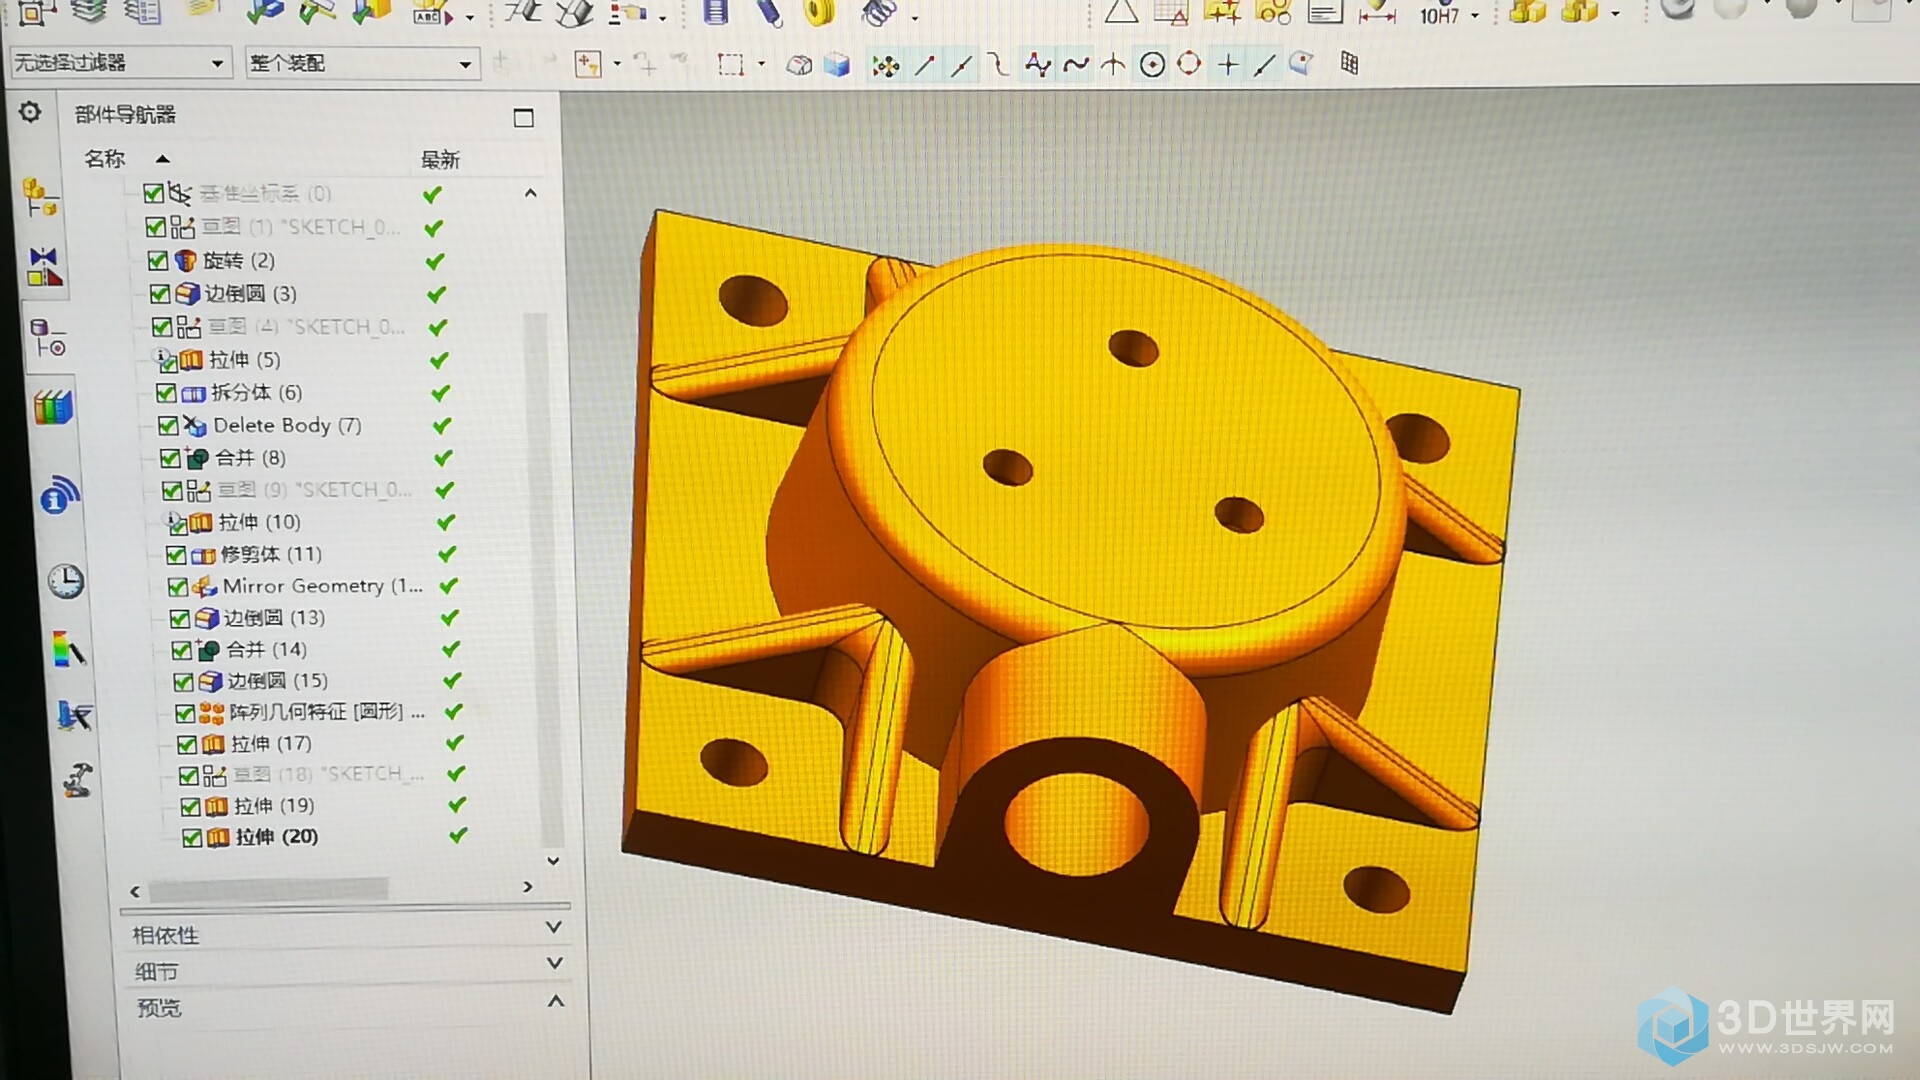Image resolution: width=1920 pixels, height=1080 pixels.
Task: Collapse the 预览 panel section
Action: 556,1001
